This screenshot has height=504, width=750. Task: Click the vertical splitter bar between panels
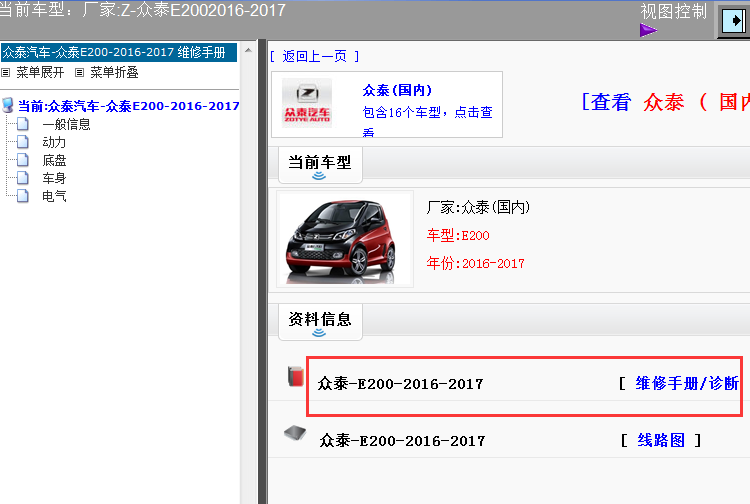tap(262, 272)
